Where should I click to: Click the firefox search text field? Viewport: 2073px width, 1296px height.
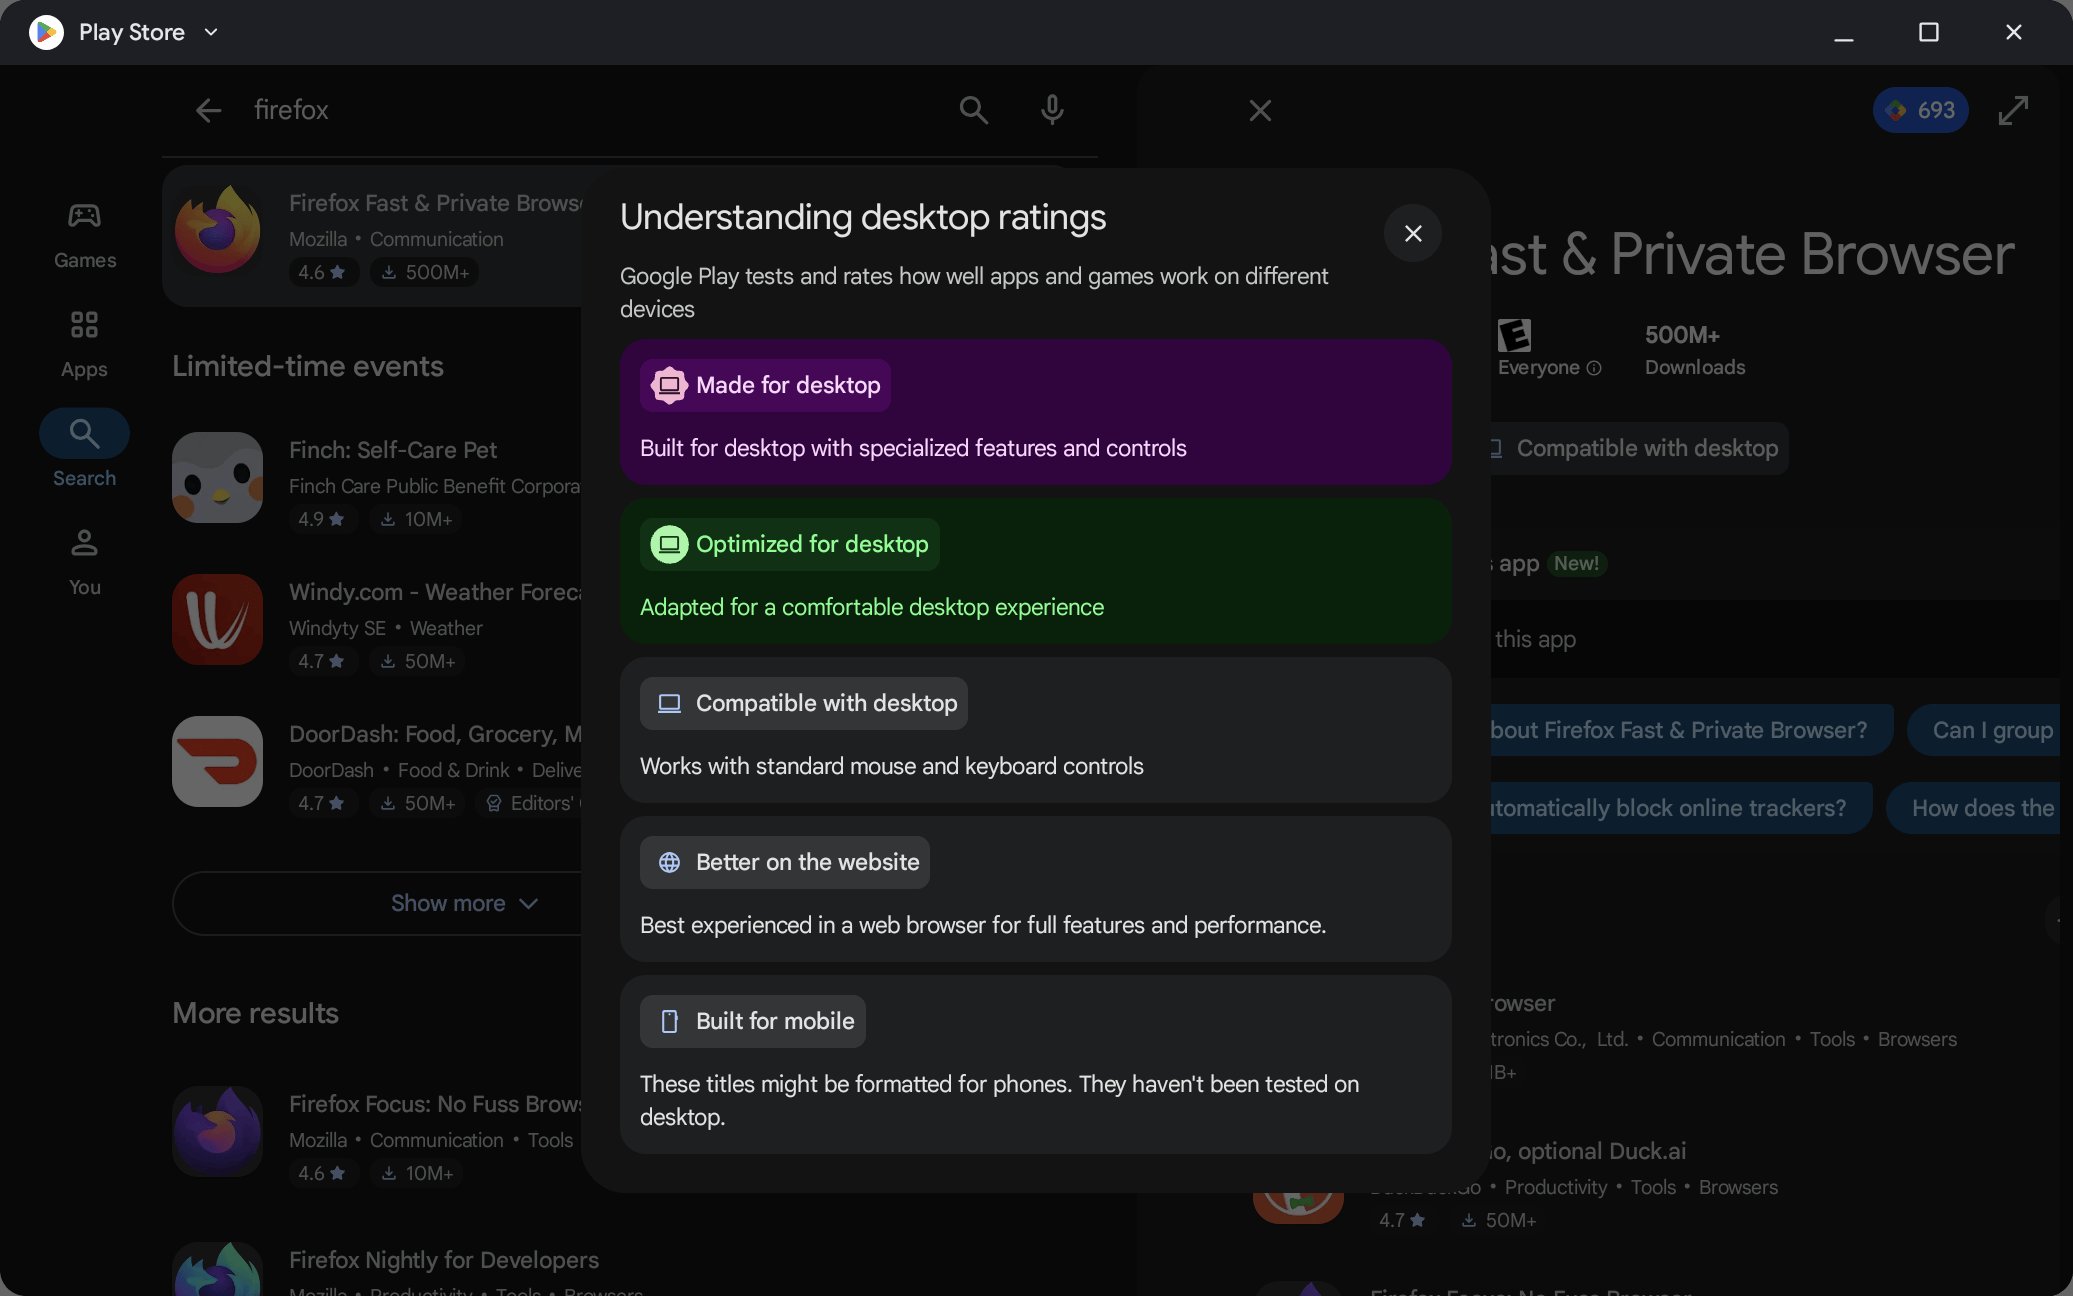[x=590, y=110]
